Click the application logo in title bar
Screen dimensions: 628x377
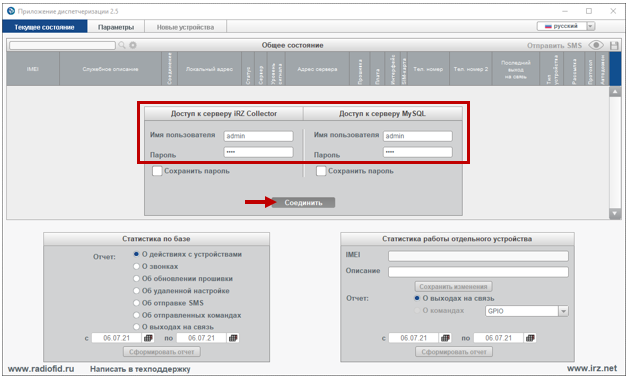click(11, 11)
